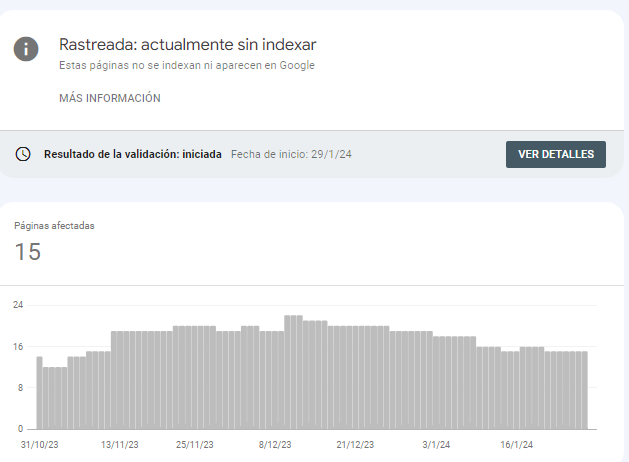629x462 pixels.
Task: Click "Estas páginas no se indexan ni aparecen en Google"
Action: (187, 65)
